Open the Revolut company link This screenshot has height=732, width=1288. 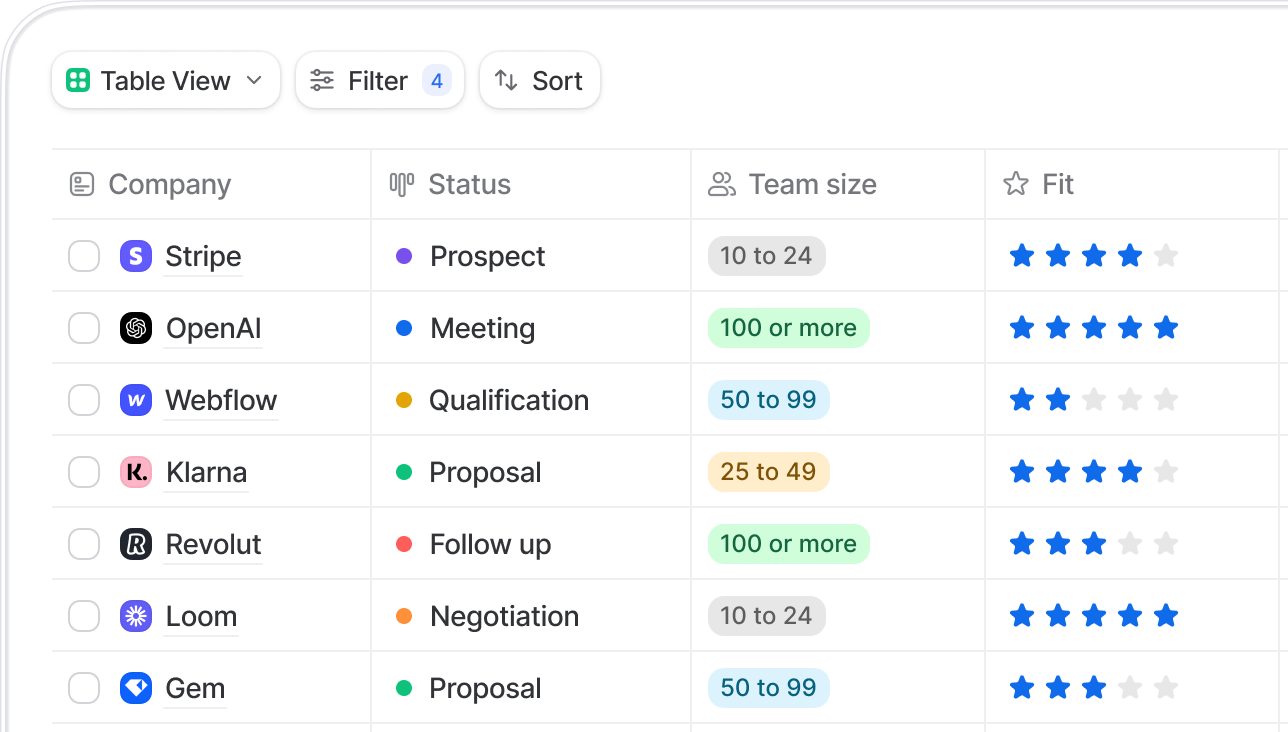point(213,544)
